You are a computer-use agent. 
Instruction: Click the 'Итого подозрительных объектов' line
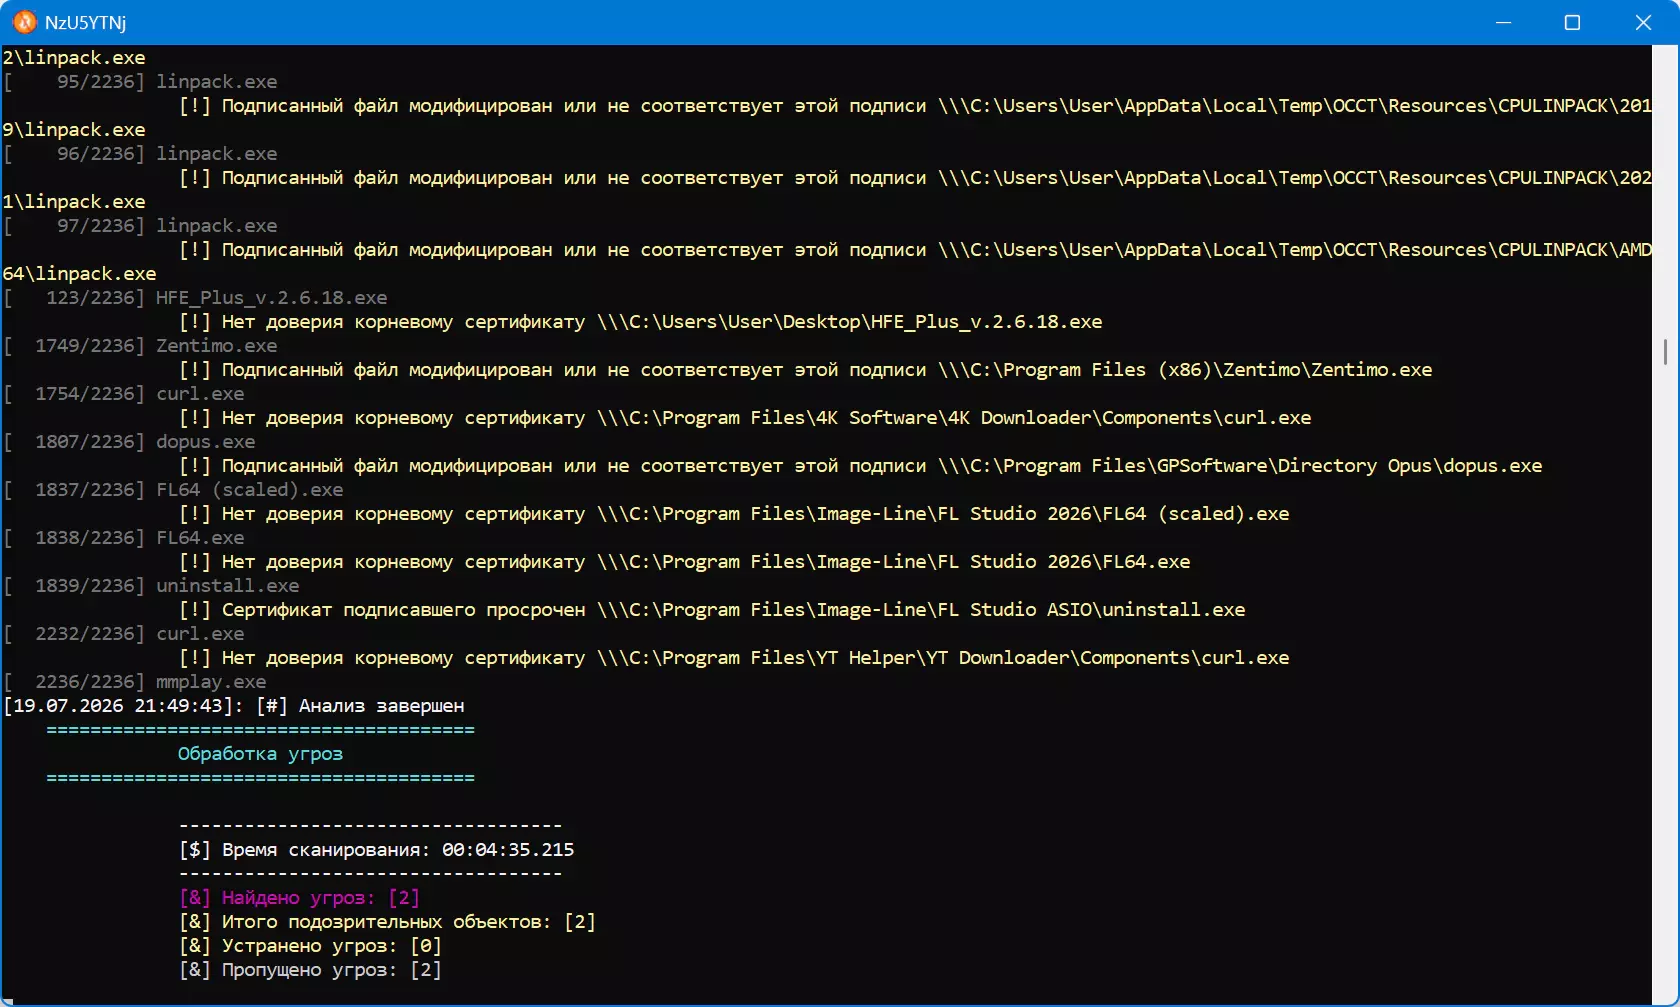click(x=388, y=922)
